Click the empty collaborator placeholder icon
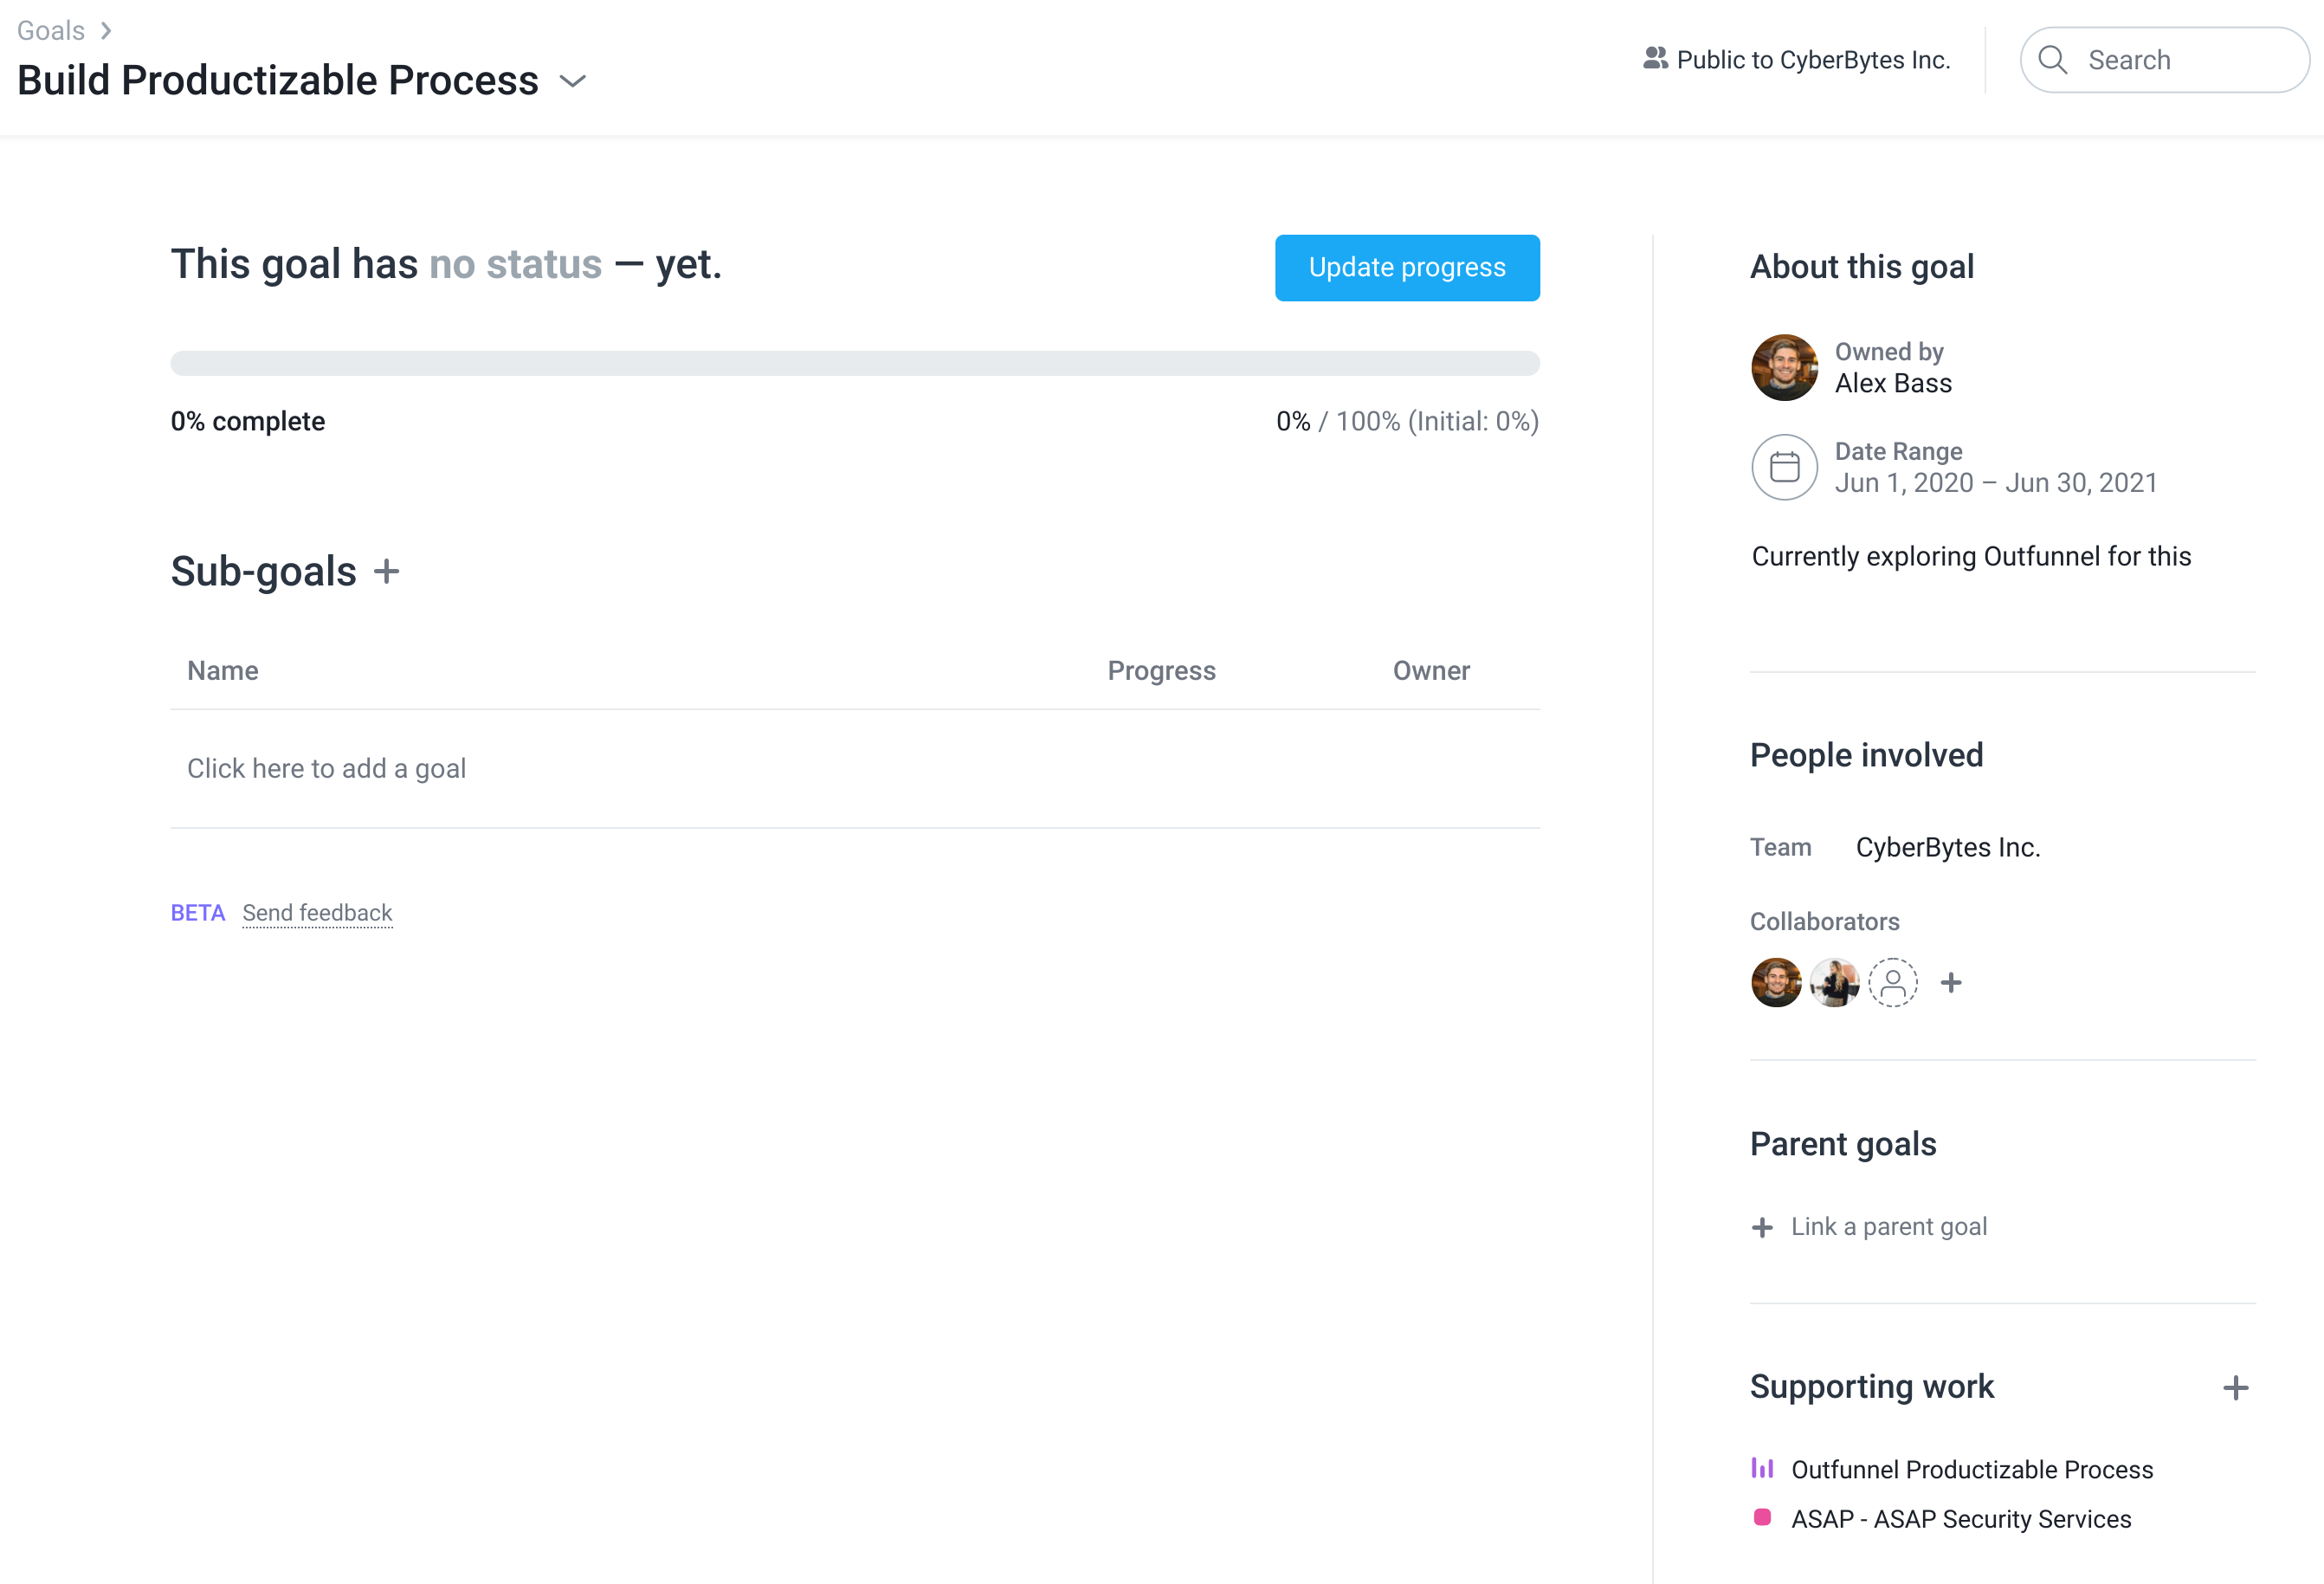Screen dimensions: 2324x1584 (1893, 983)
